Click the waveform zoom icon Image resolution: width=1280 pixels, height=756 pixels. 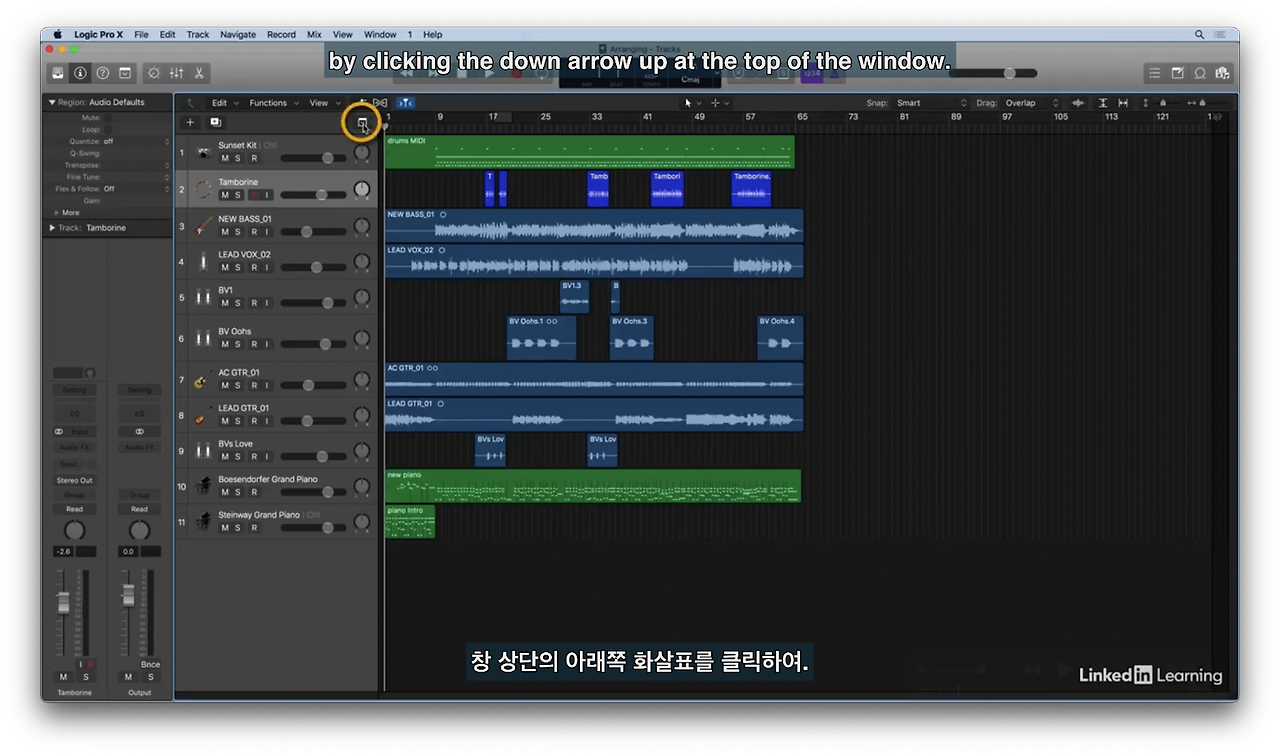click(1078, 103)
